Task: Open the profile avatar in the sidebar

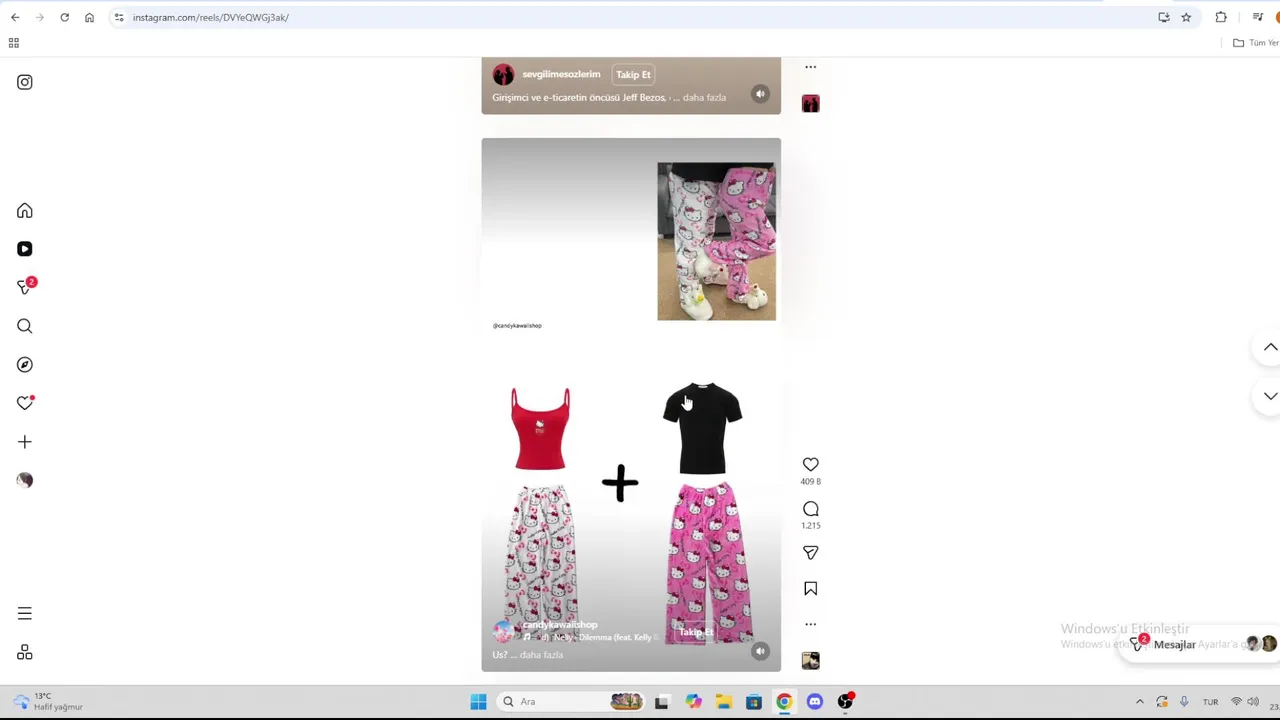Action: pyautogui.click(x=25, y=480)
